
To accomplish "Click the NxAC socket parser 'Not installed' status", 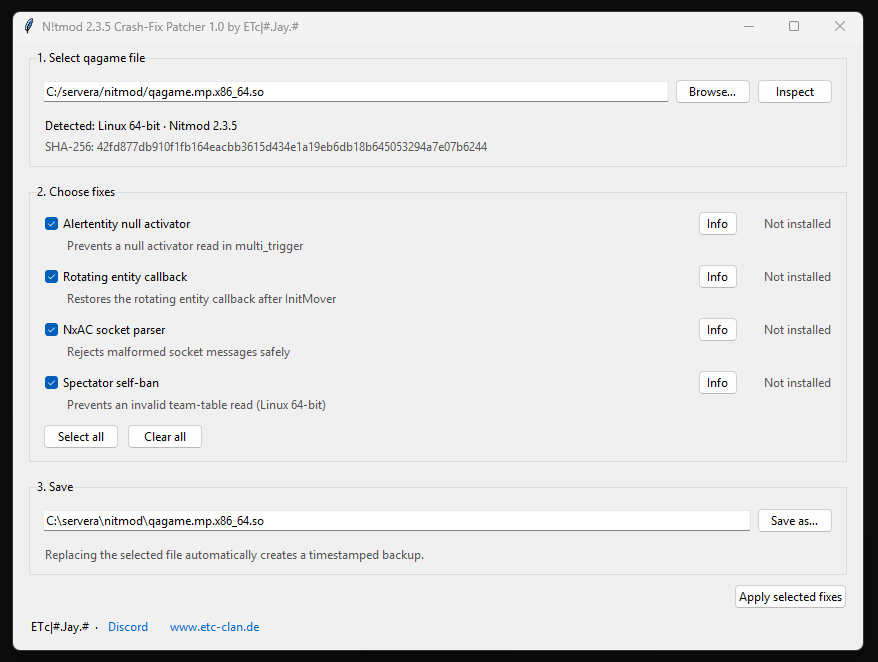I will [797, 330].
